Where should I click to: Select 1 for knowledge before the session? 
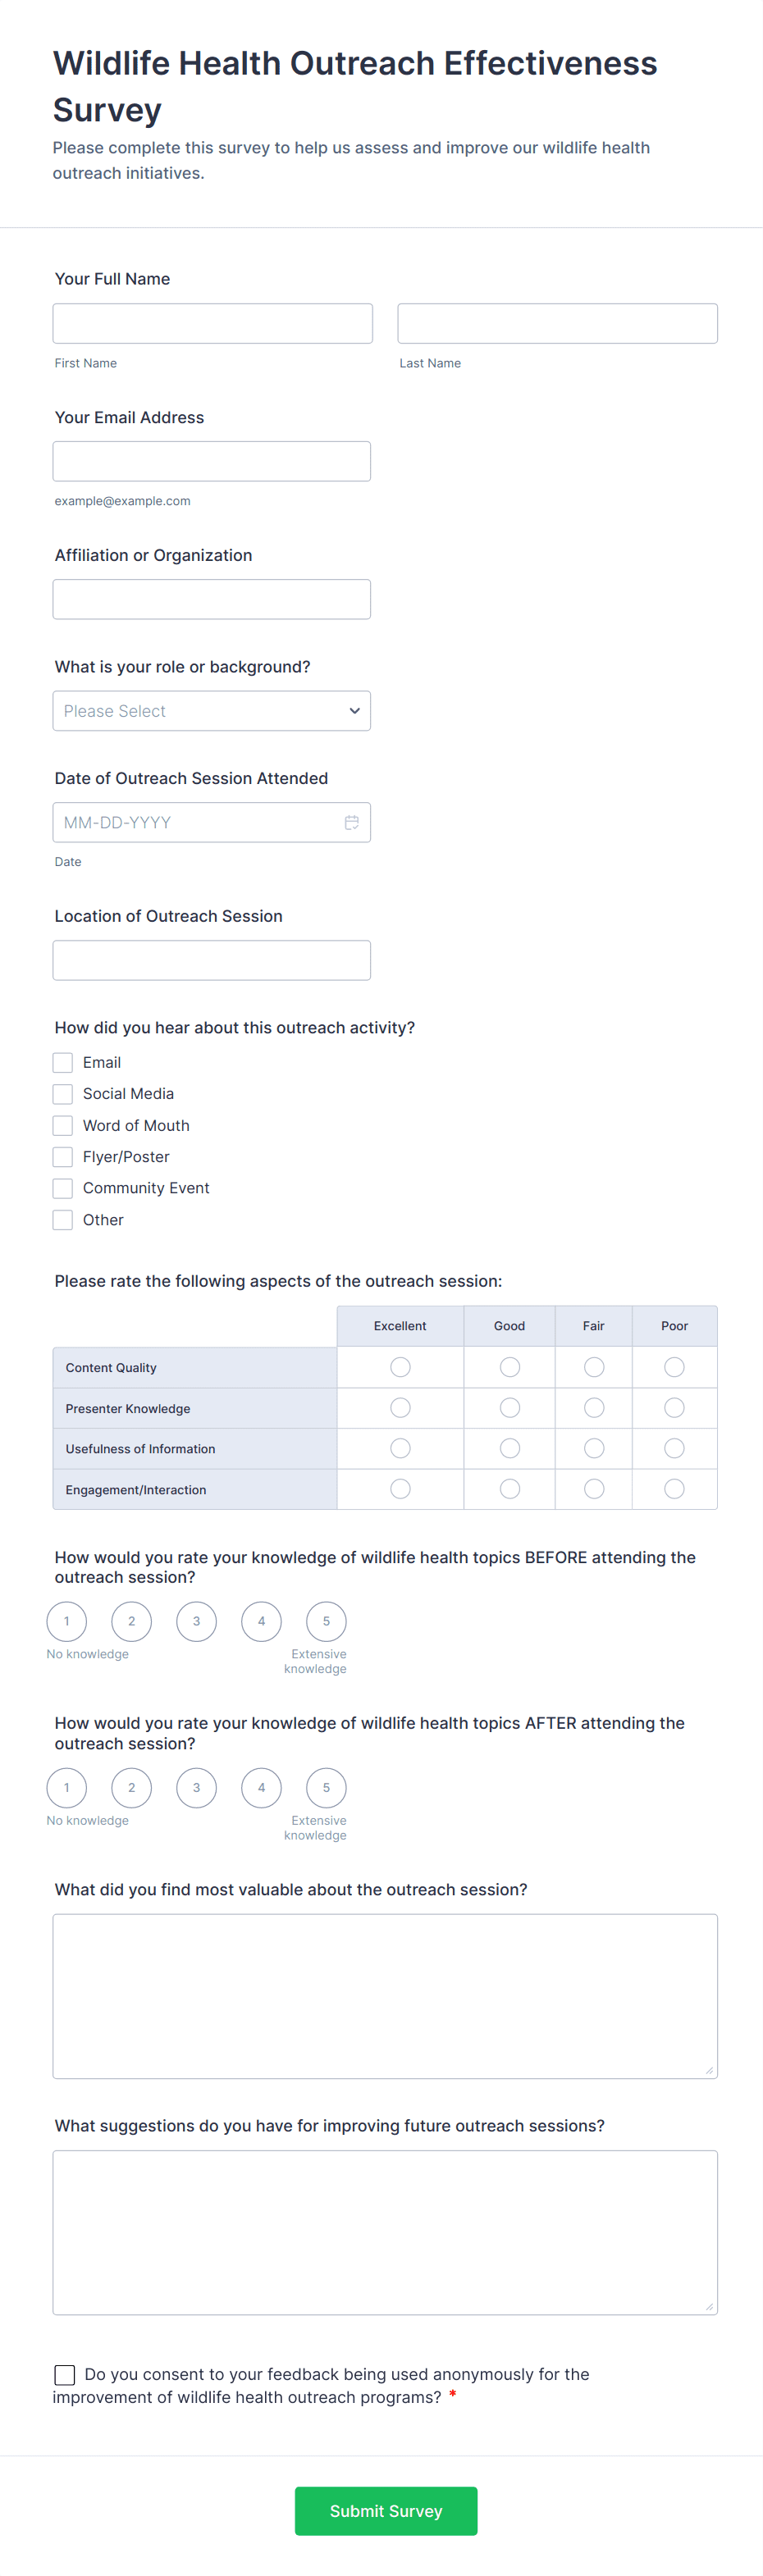tap(66, 1621)
